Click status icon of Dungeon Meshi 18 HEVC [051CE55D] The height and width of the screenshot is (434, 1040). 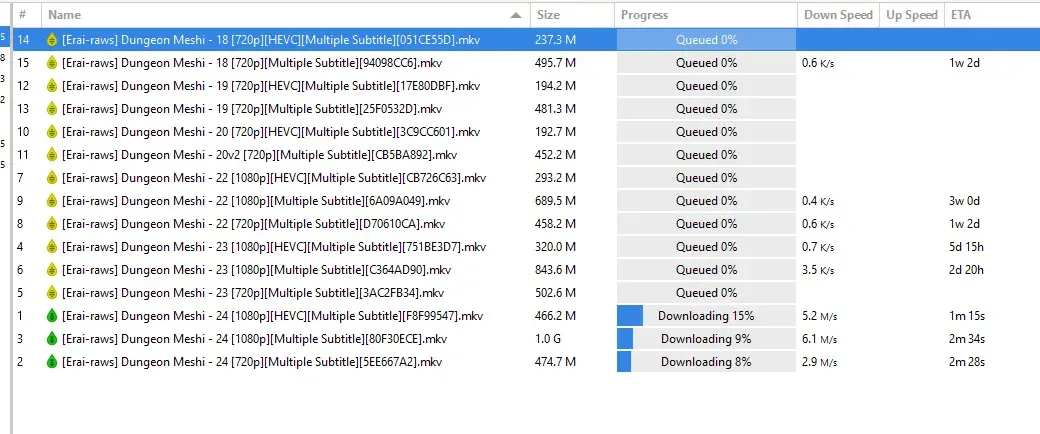tap(52, 40)
